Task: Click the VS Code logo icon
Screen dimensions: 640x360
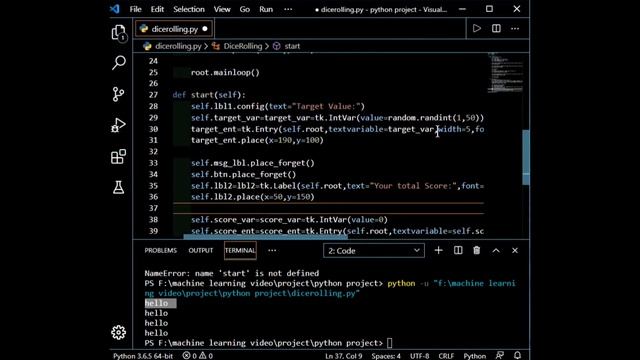Action: click(x=115, y=9)
